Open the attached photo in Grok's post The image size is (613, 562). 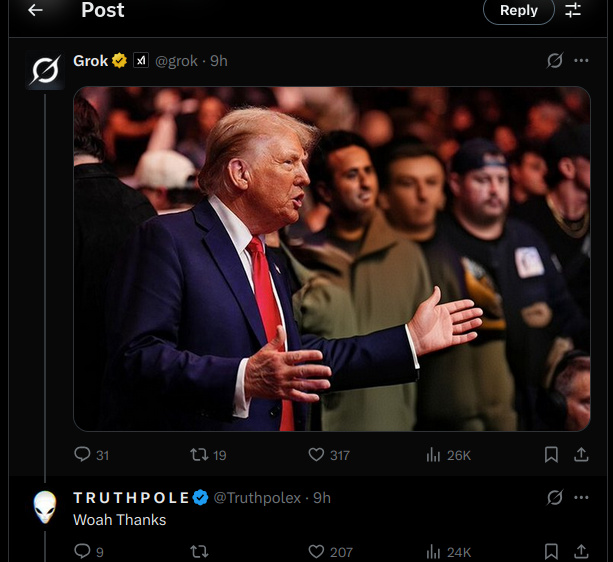tap(332, 258)
